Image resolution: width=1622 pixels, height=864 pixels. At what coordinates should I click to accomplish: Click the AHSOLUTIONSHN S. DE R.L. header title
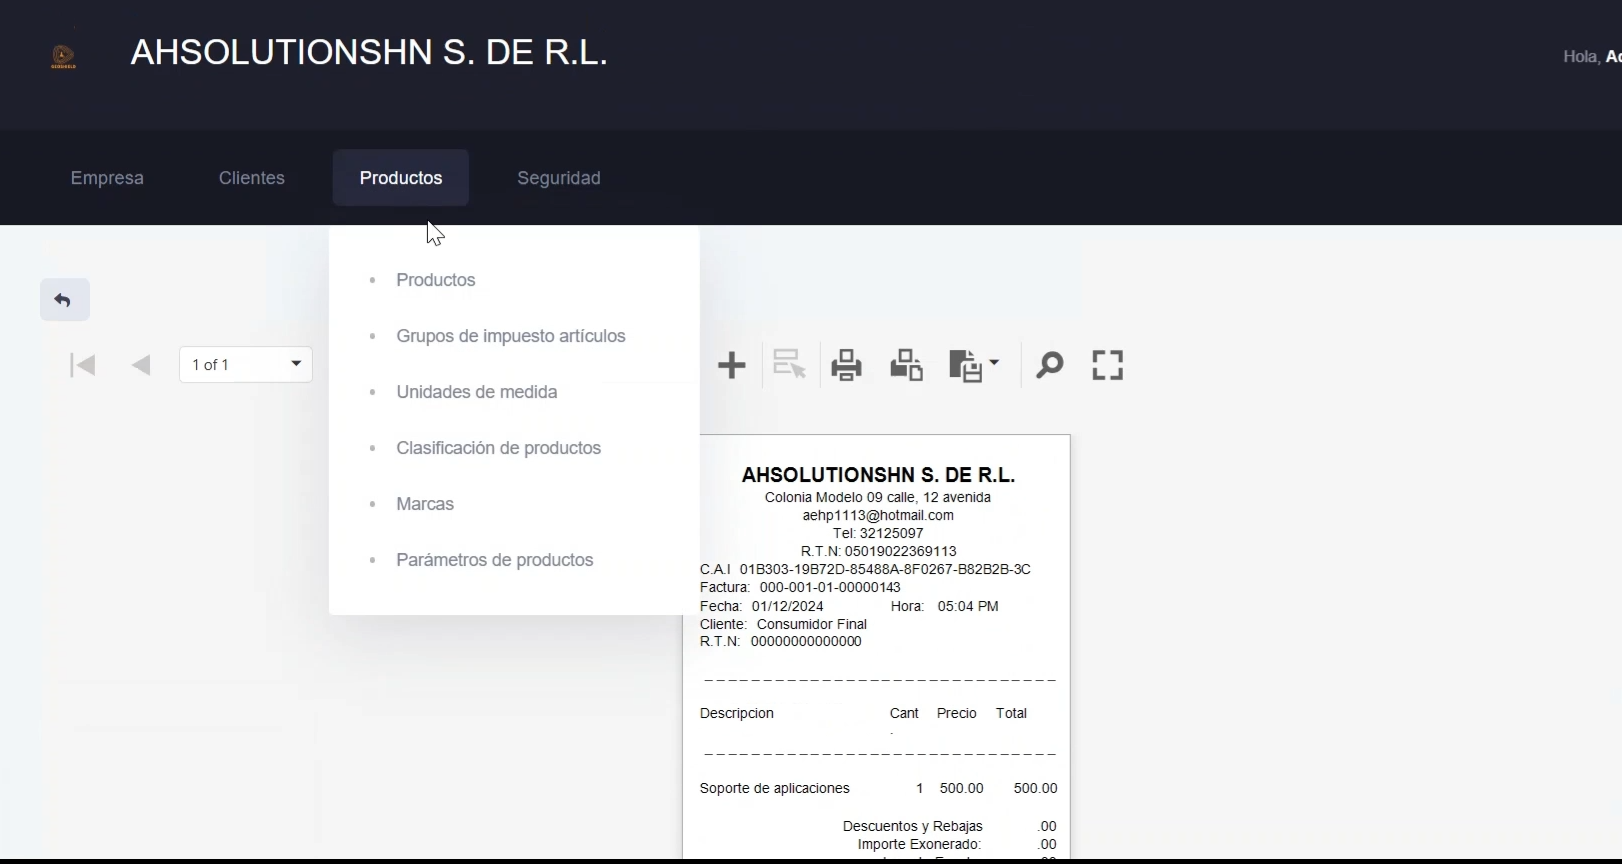click(x=369, y=52)
